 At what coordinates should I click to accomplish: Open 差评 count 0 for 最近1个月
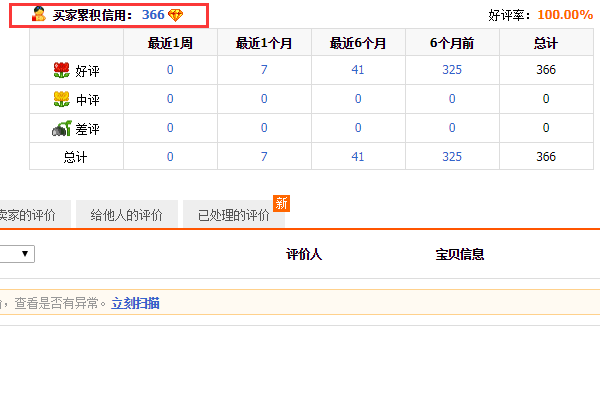[x=264, y=127]
